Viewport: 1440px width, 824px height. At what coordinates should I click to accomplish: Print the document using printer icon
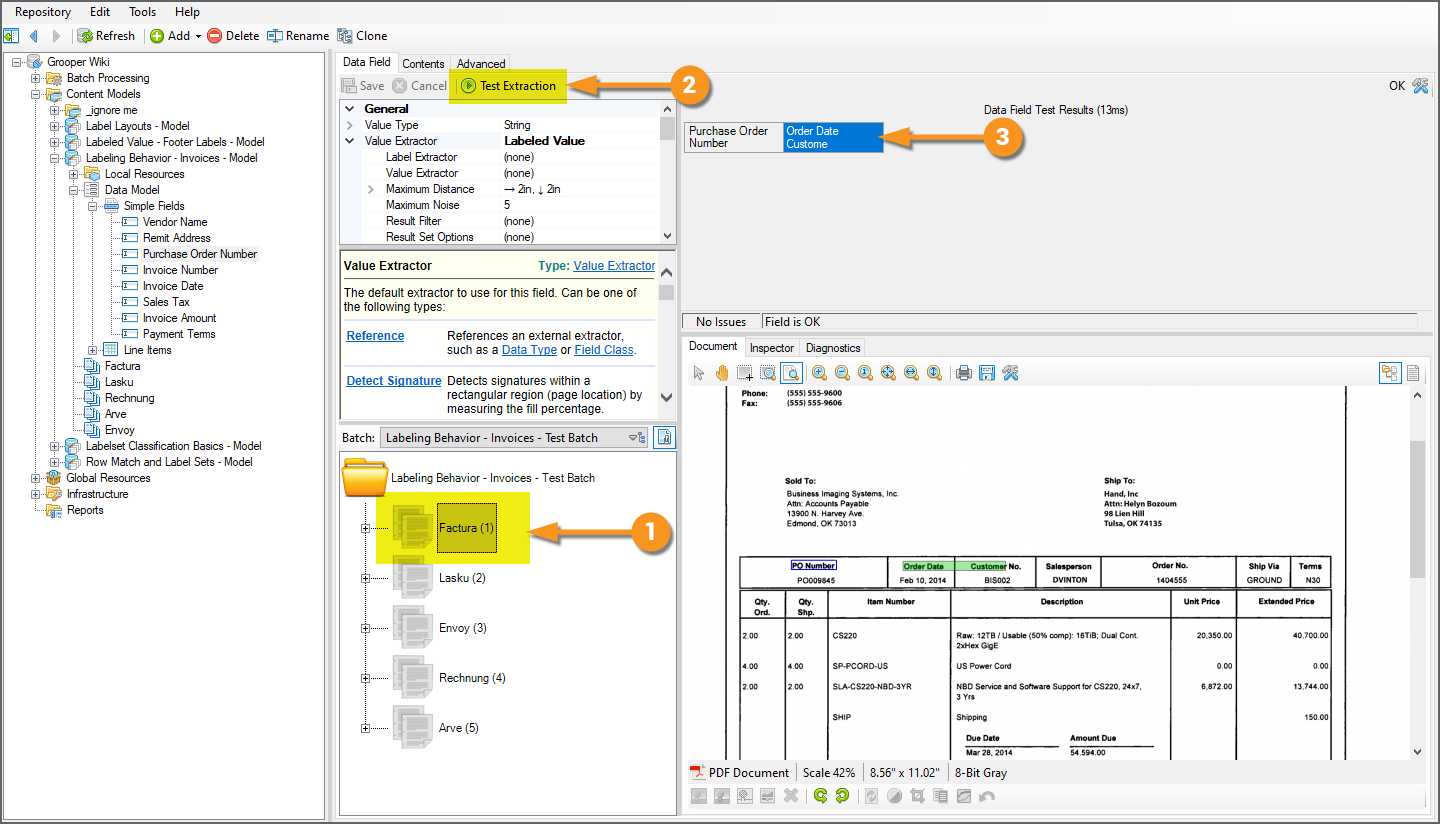pos(964,373)
